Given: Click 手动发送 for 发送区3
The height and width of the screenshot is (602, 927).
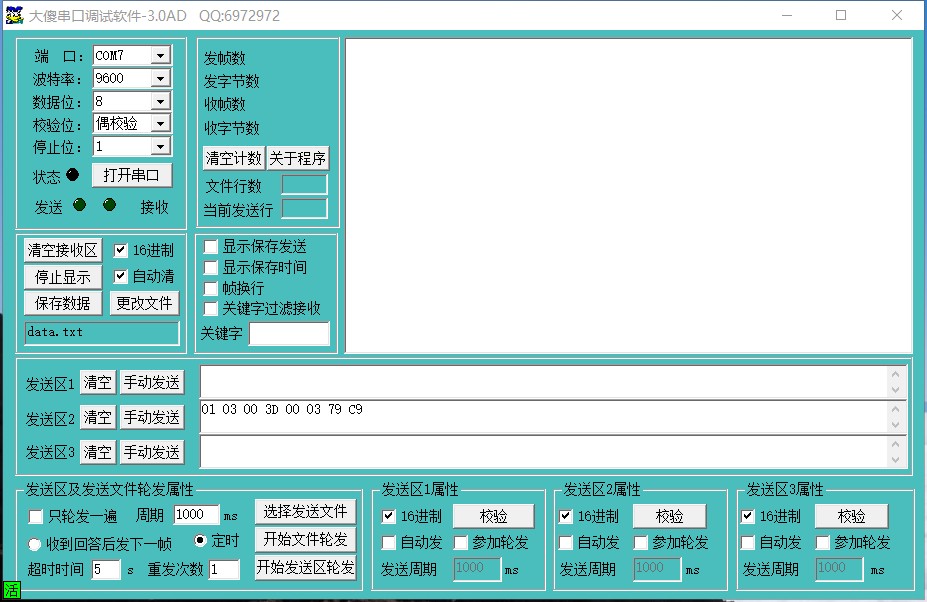Looking at the screenshot, I should tap(151, 452).
